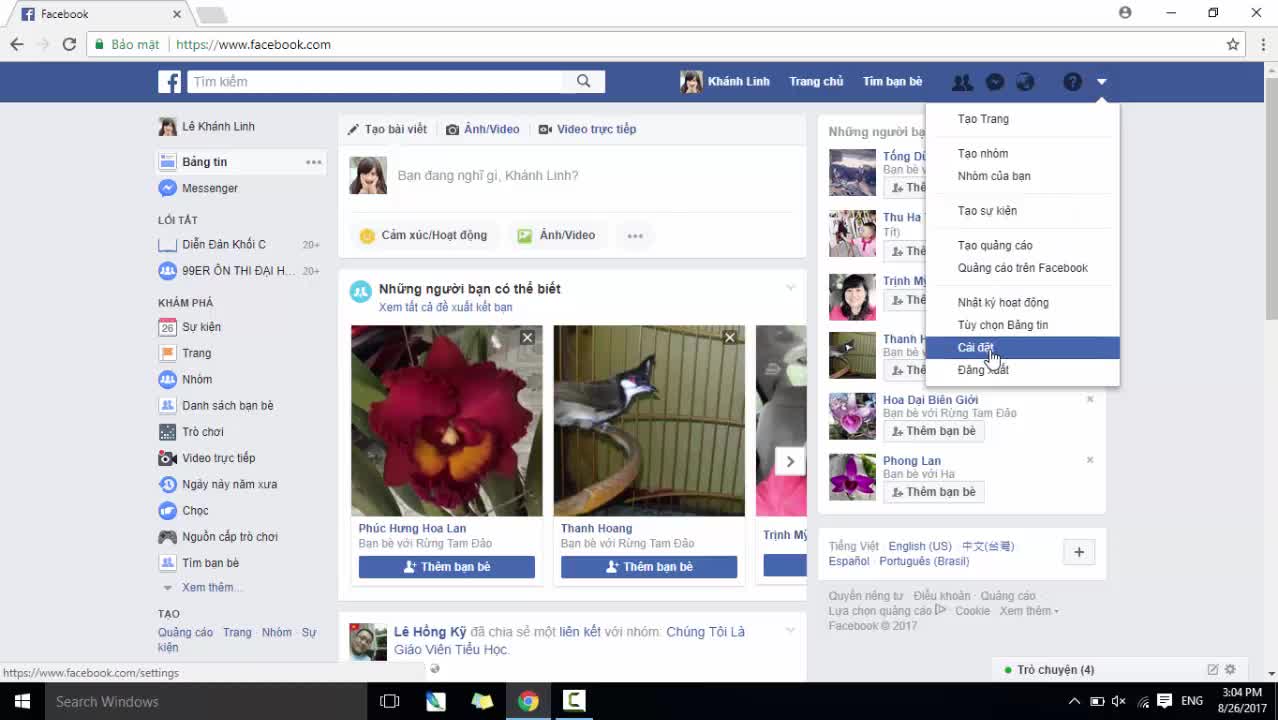Click the green Ảnh/Video composer button
This screenshot has height=720, width=1278.
click(556, 235)
